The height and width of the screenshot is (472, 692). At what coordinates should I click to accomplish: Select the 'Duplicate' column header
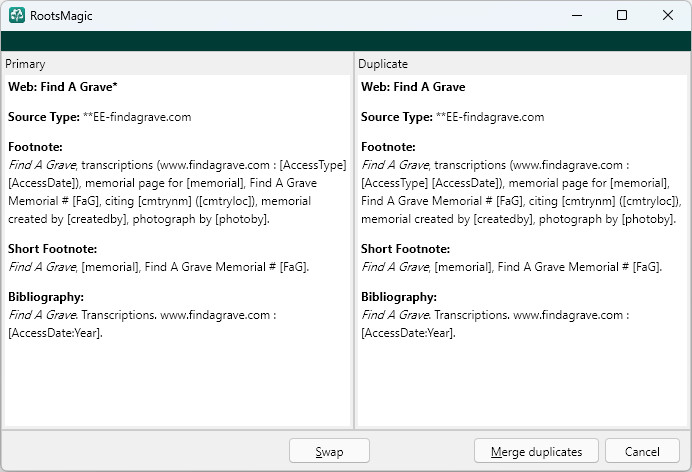pos(383,64)
